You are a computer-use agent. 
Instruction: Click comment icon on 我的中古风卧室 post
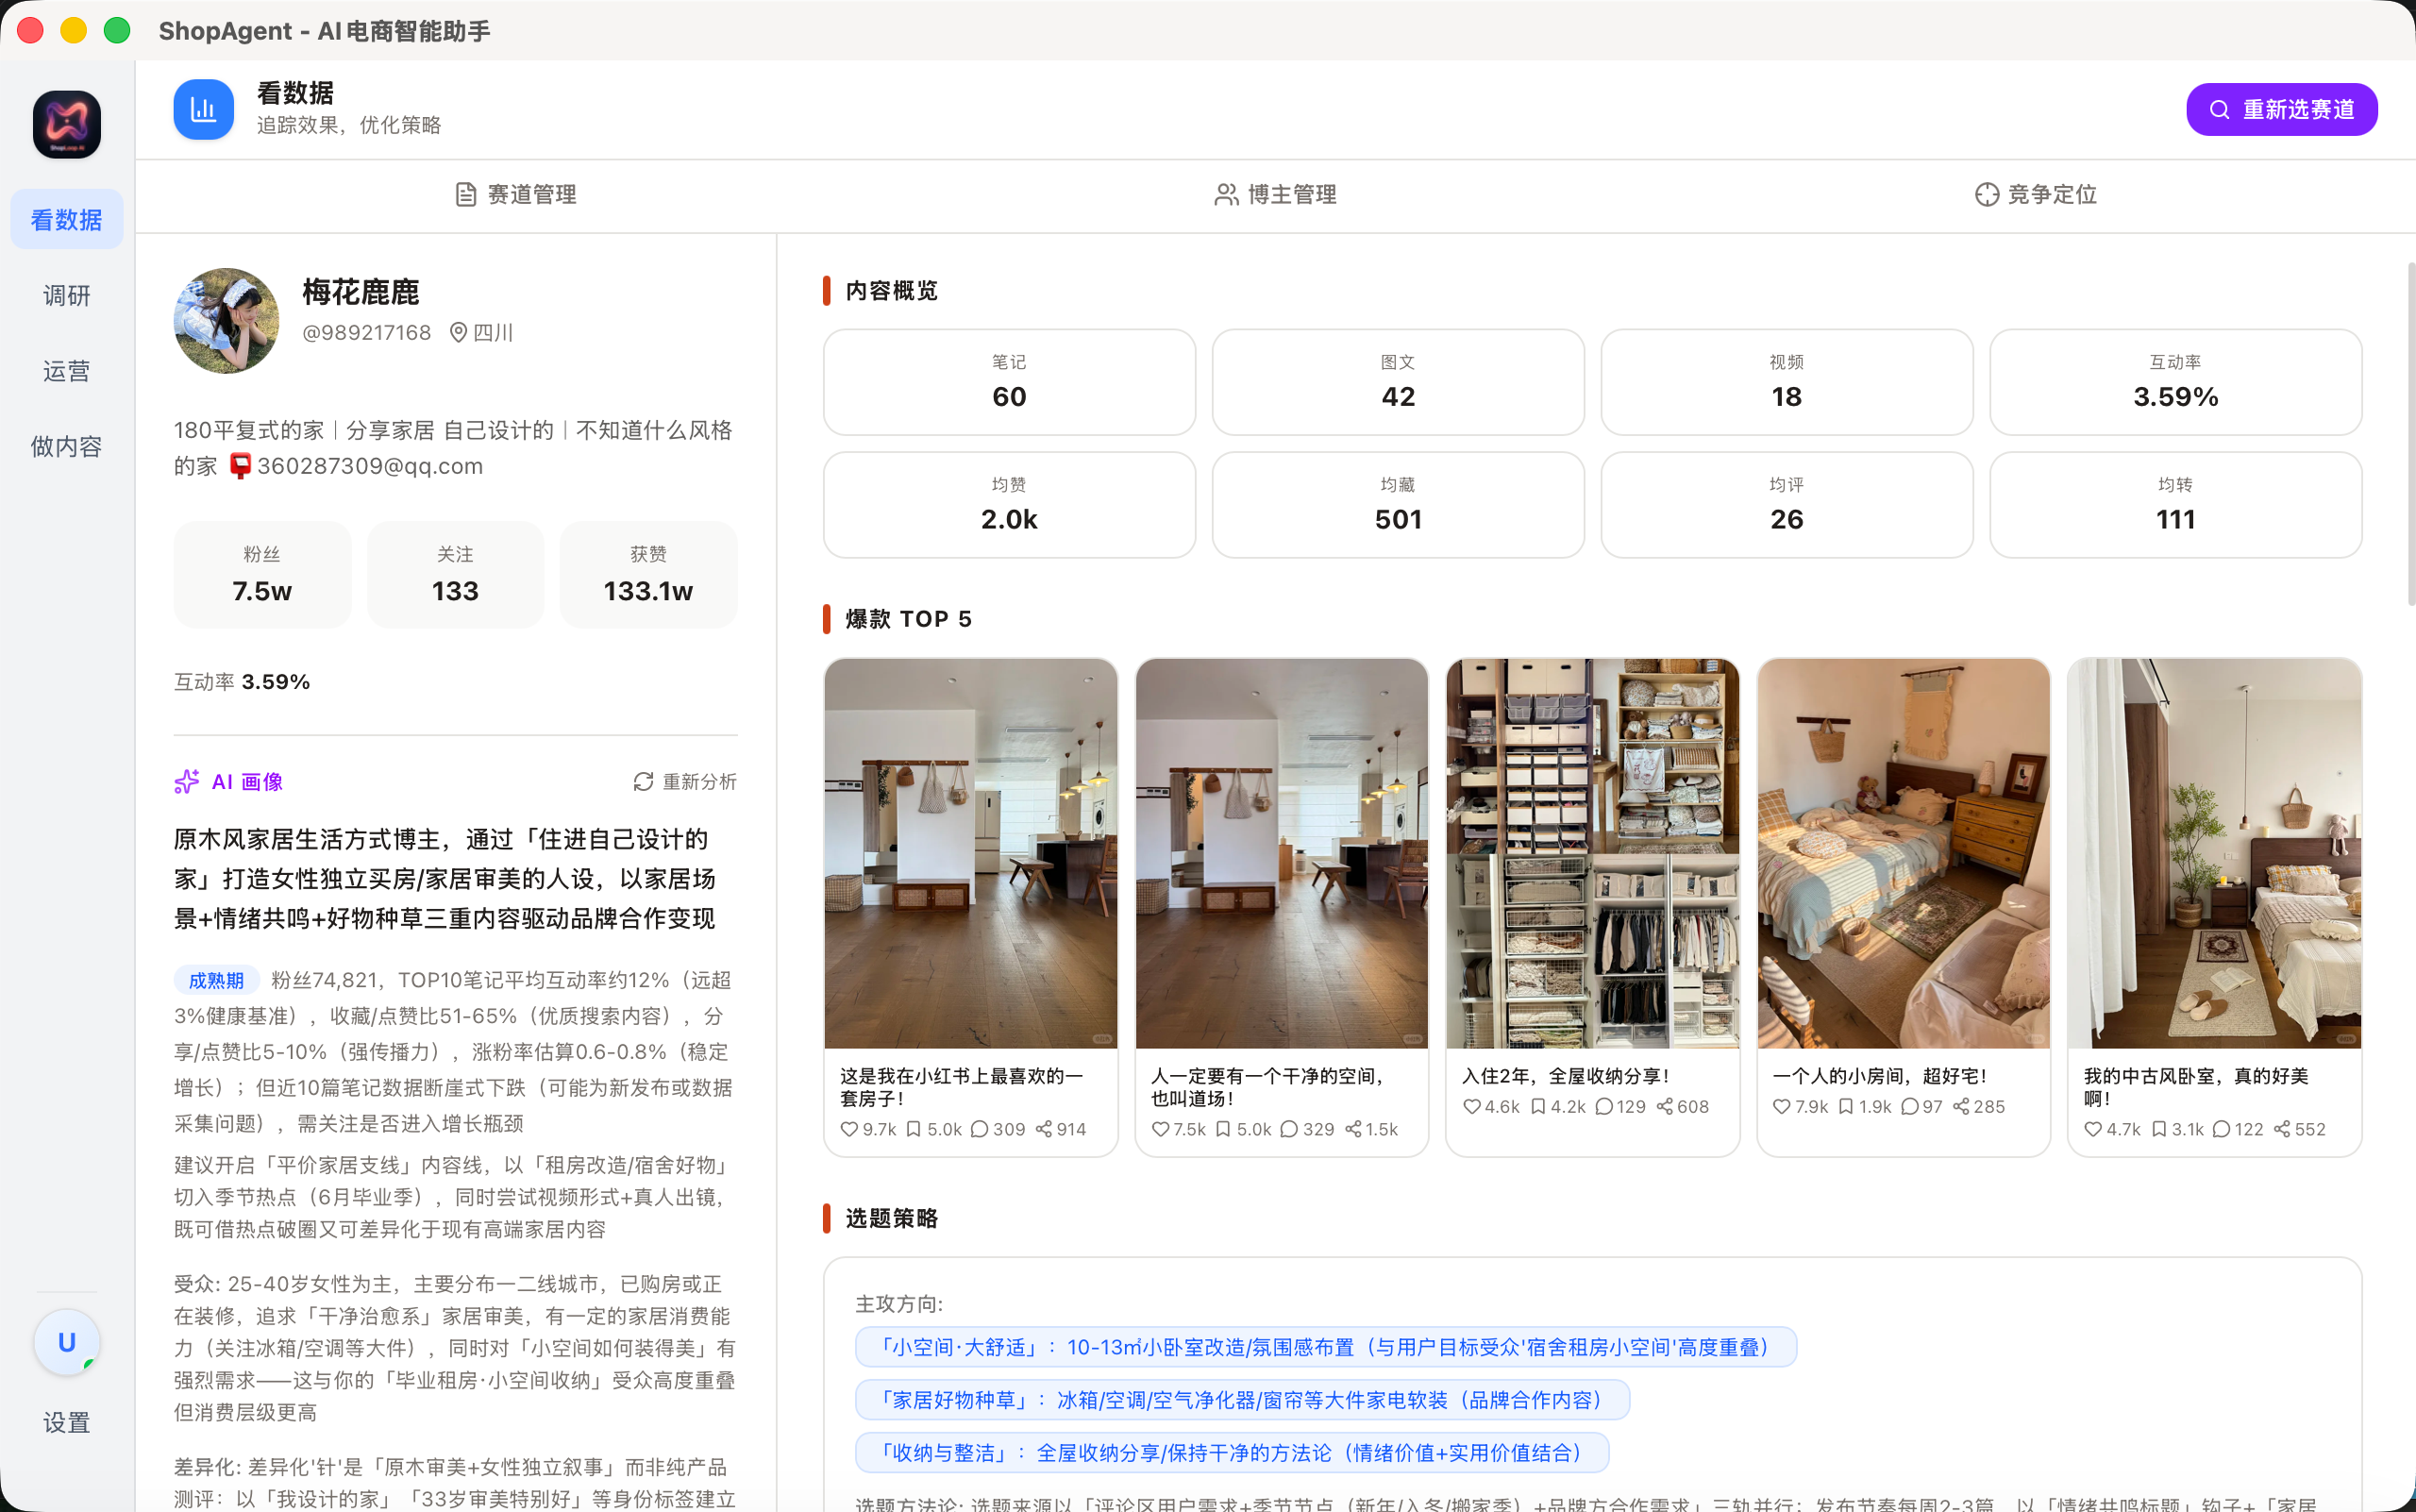[2221, 1129]
